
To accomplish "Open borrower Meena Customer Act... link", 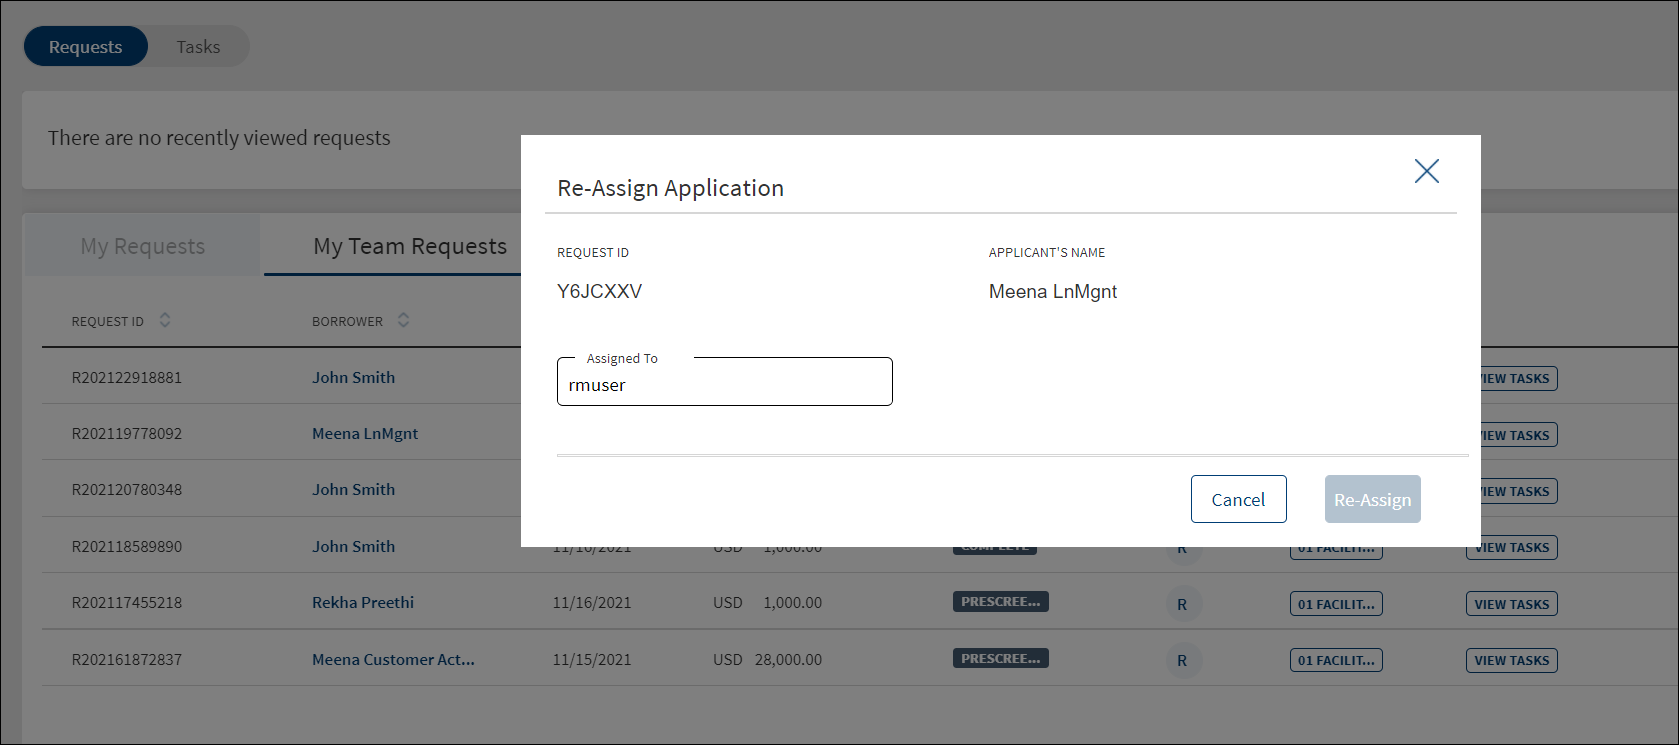I will pyautogui.click(x=393, y=659).
